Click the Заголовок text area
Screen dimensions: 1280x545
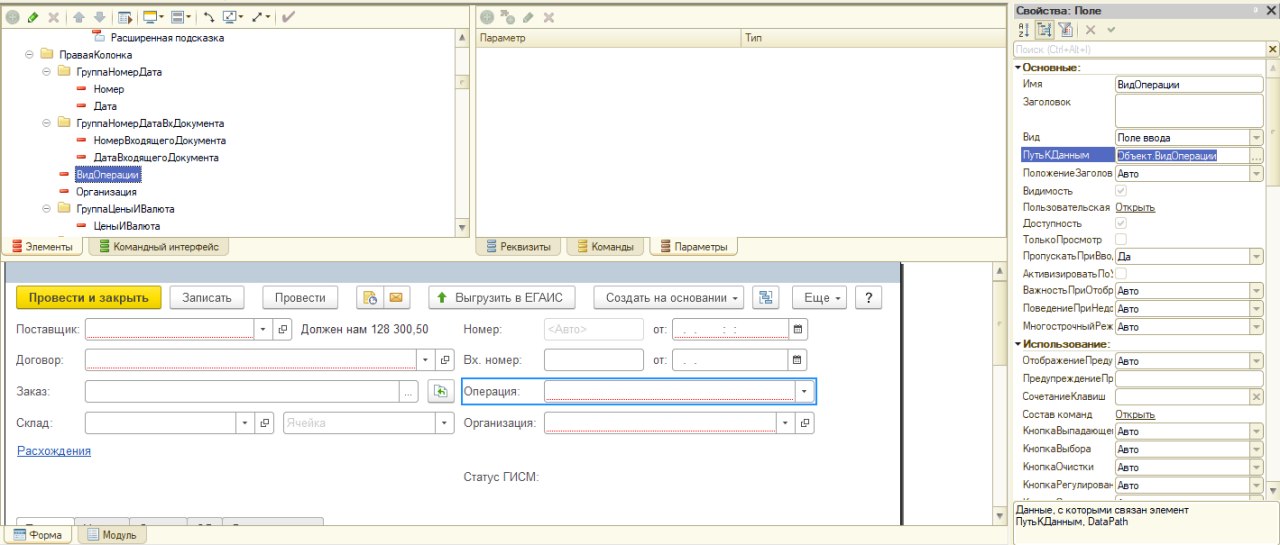coord(1189,110)
